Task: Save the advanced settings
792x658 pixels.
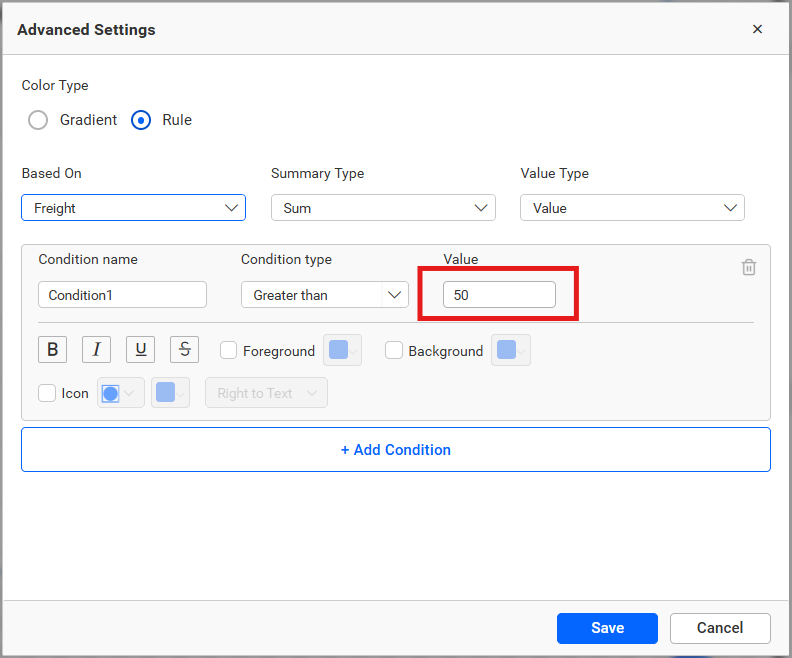Action: click(607, 628)
